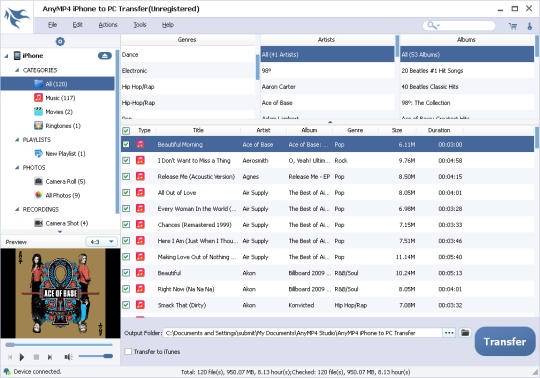The width and height of the screenshot is (540, 378).
Task: Skip to previous track in preview
Action: pos(10,357)
